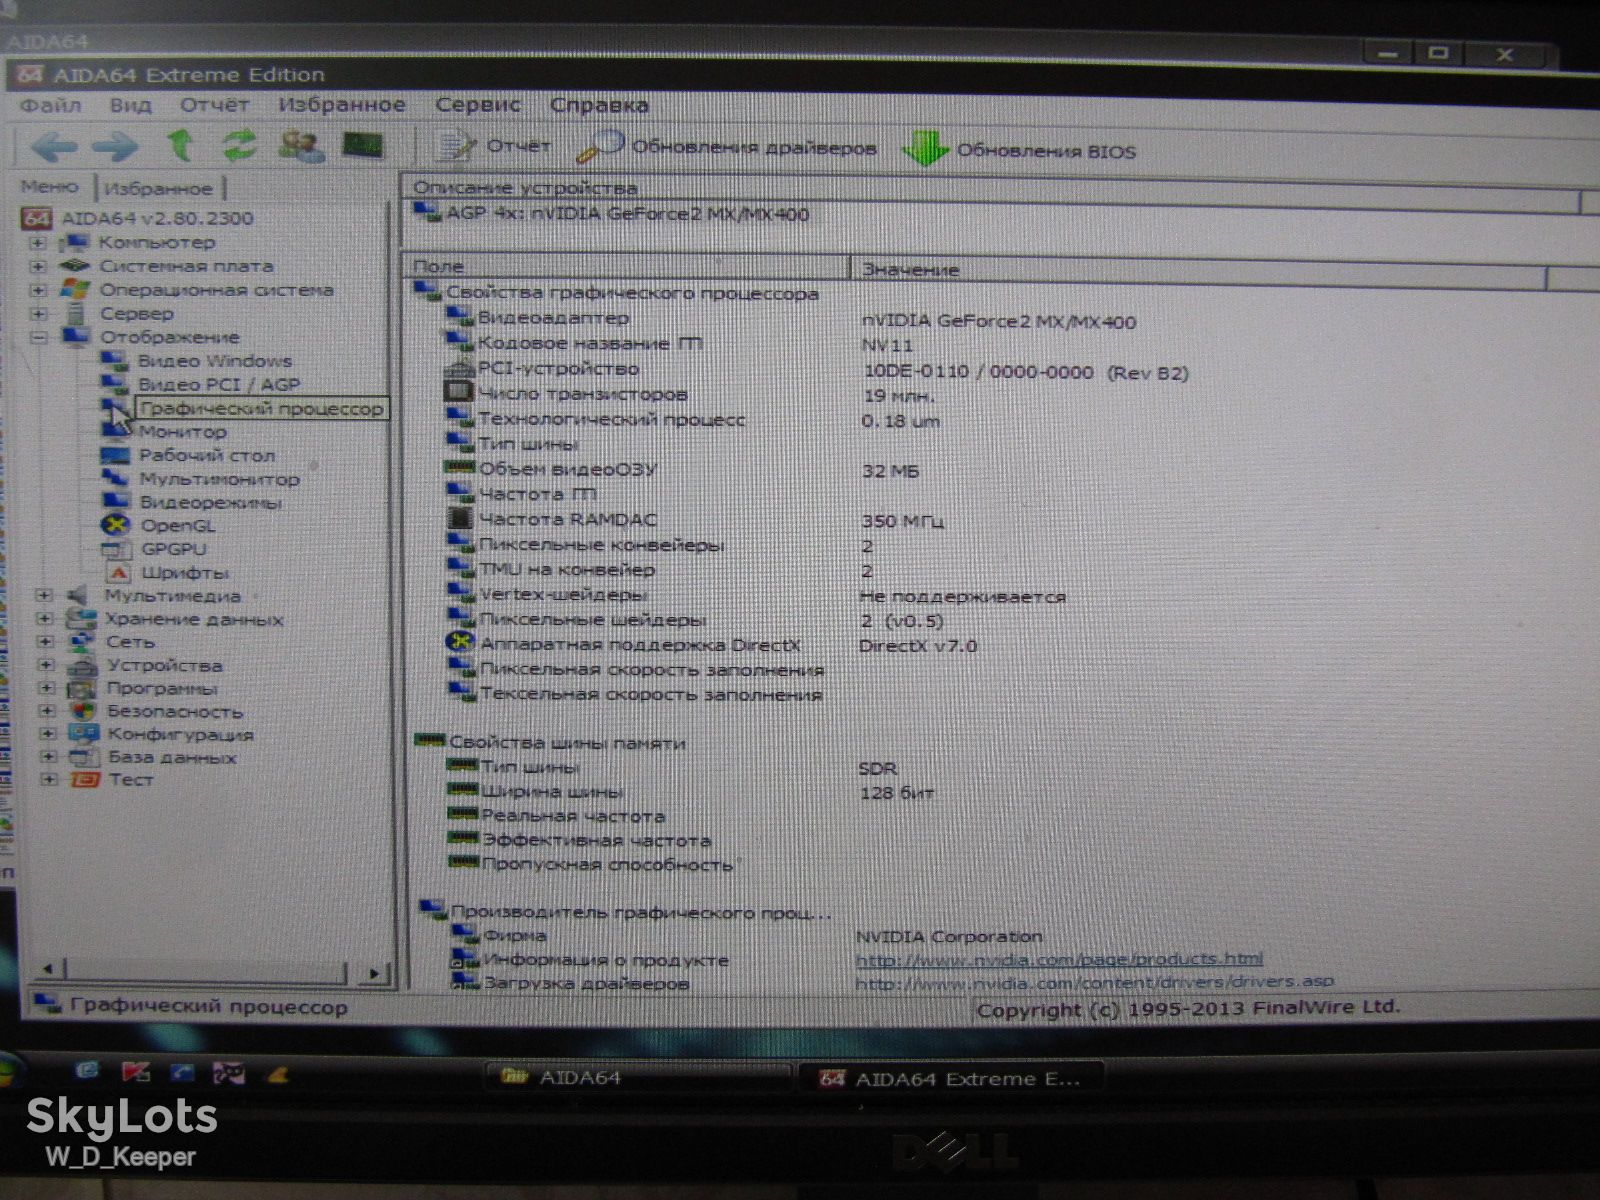The height and width of the screenshot is (1200, 1600).
Task: Select Рабочий стол tree item
Action: pos(207,455)
